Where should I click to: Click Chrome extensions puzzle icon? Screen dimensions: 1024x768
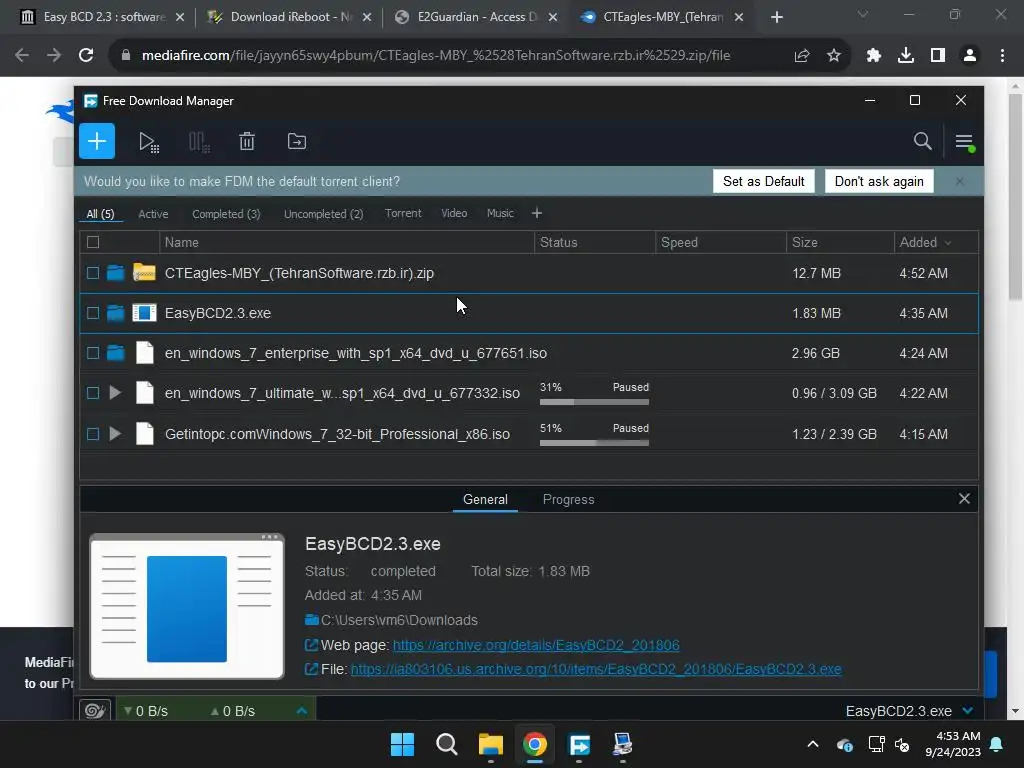[x=873, y=56]
